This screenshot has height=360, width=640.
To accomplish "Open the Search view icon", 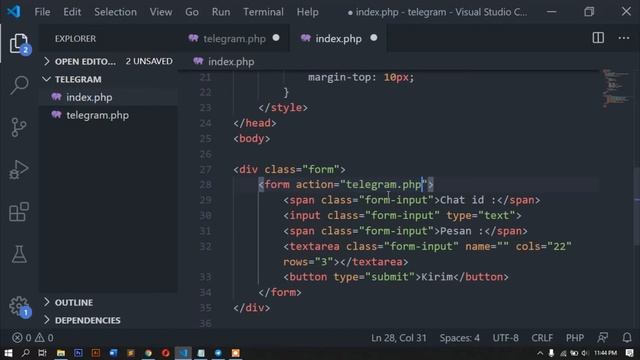I will 19,85.
